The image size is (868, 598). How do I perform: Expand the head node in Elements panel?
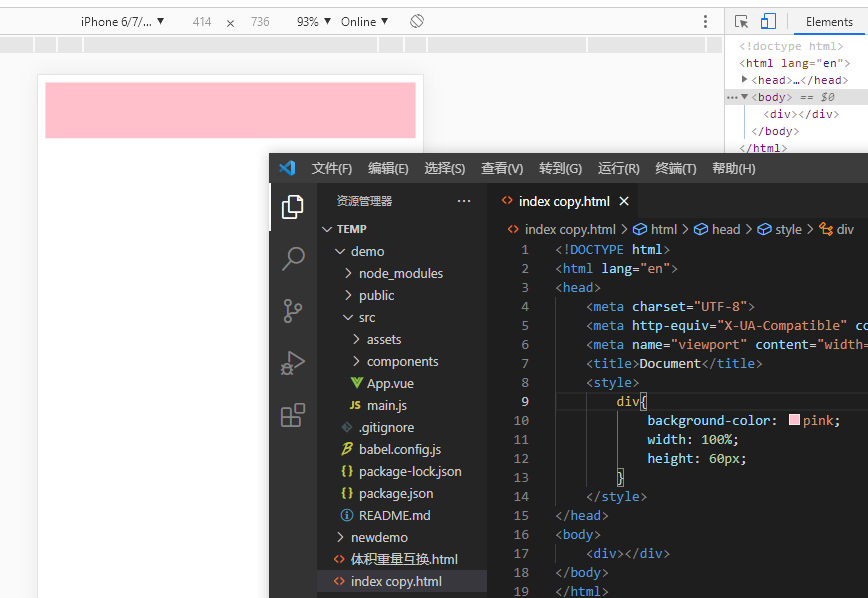[x=745, y=80]
